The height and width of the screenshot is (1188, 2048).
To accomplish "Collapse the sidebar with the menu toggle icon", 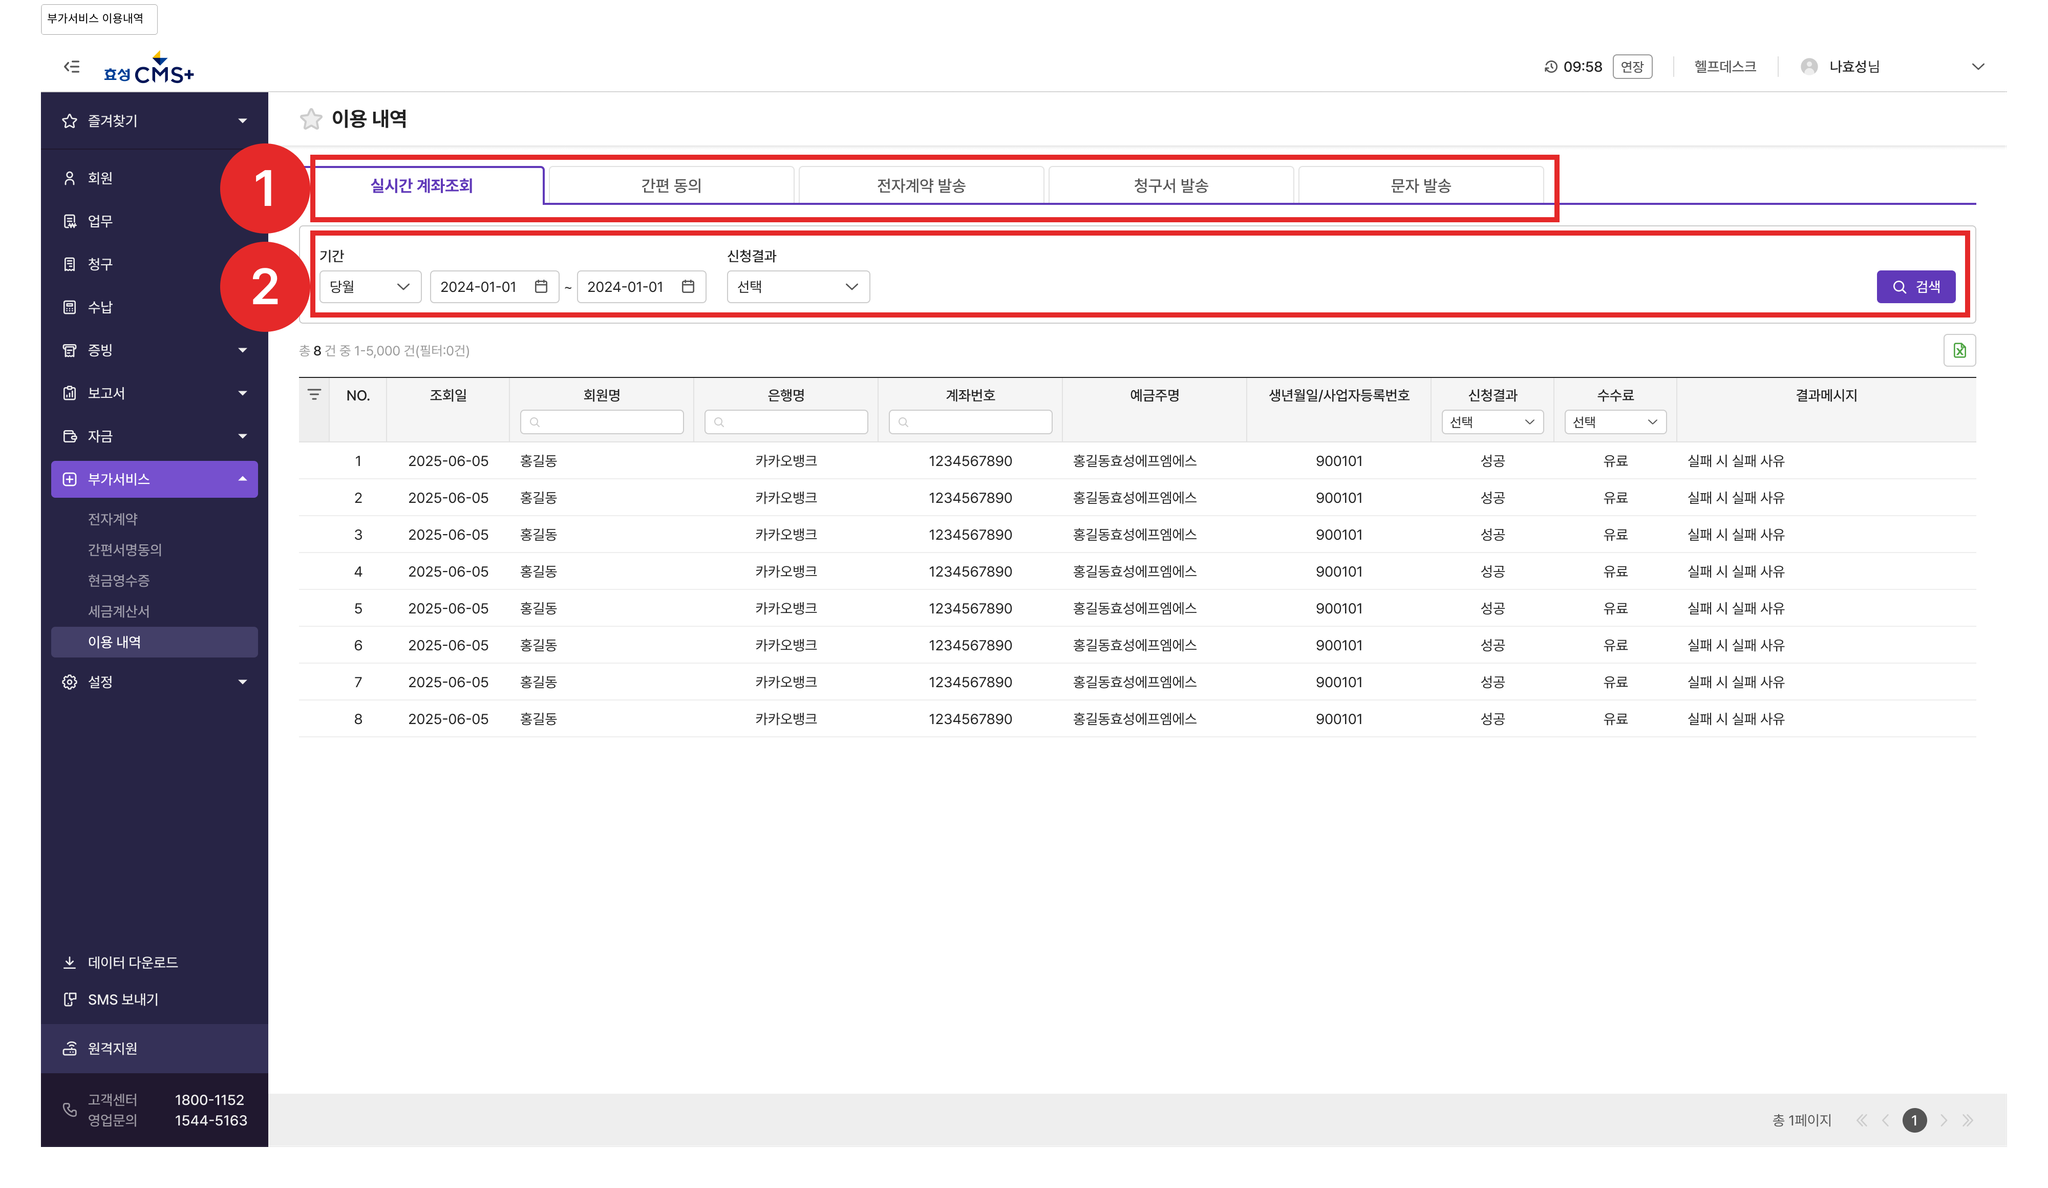I will coord(72,67).
